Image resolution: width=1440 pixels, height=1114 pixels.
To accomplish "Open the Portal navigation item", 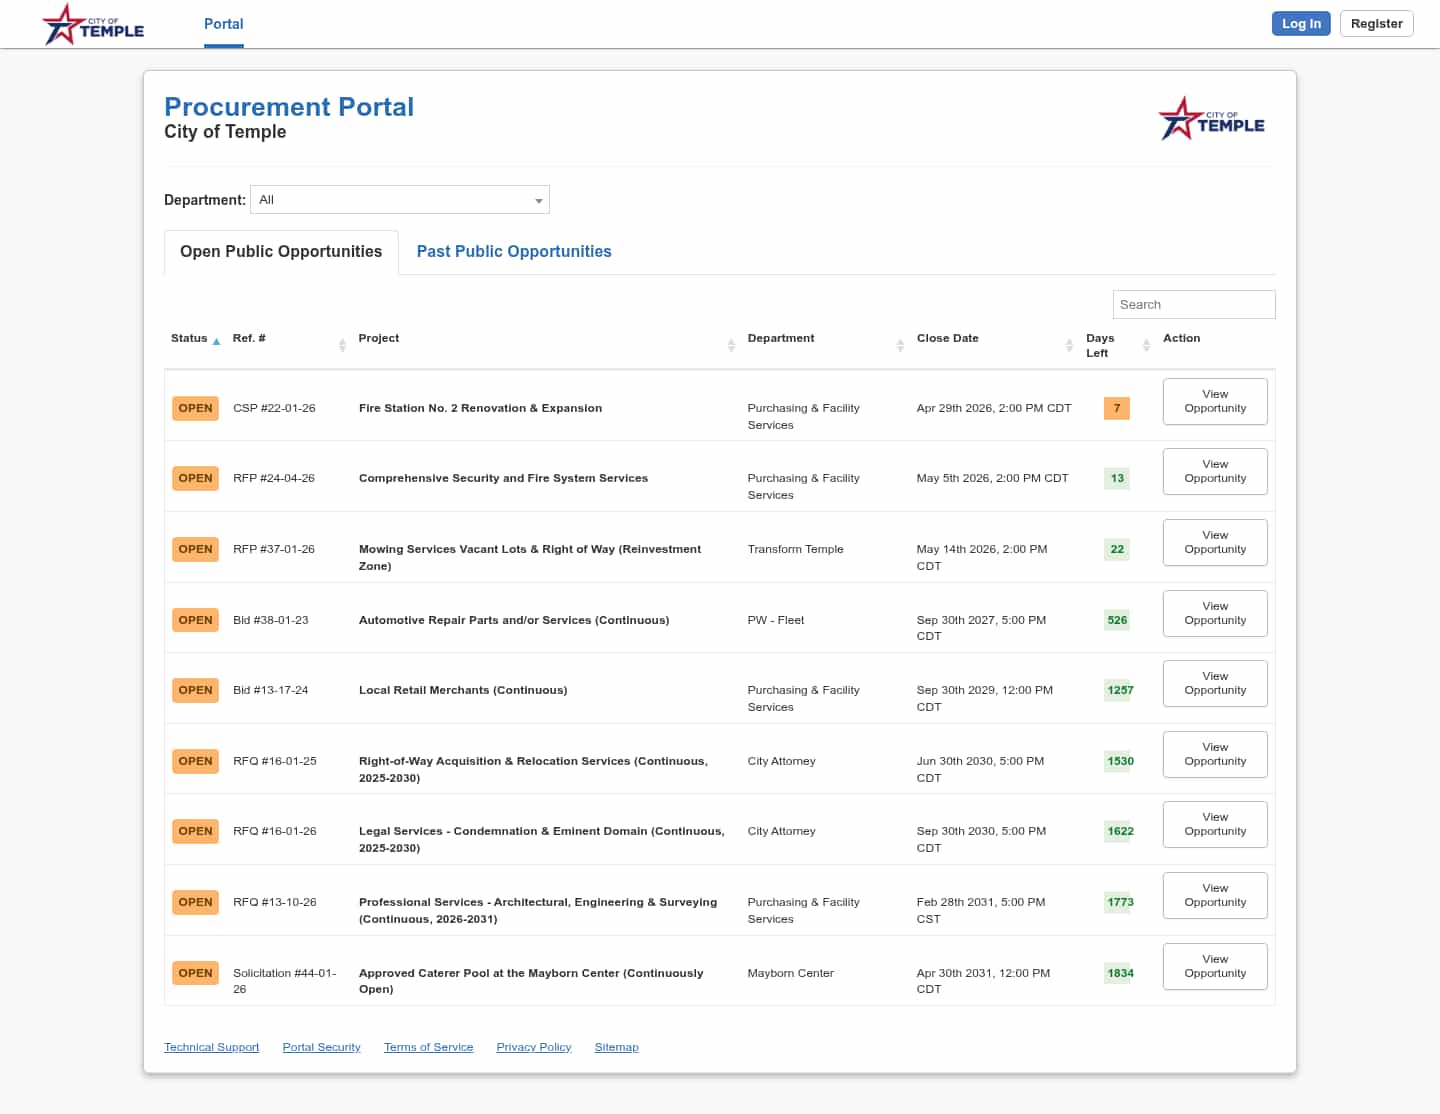I will click(223, 24).
